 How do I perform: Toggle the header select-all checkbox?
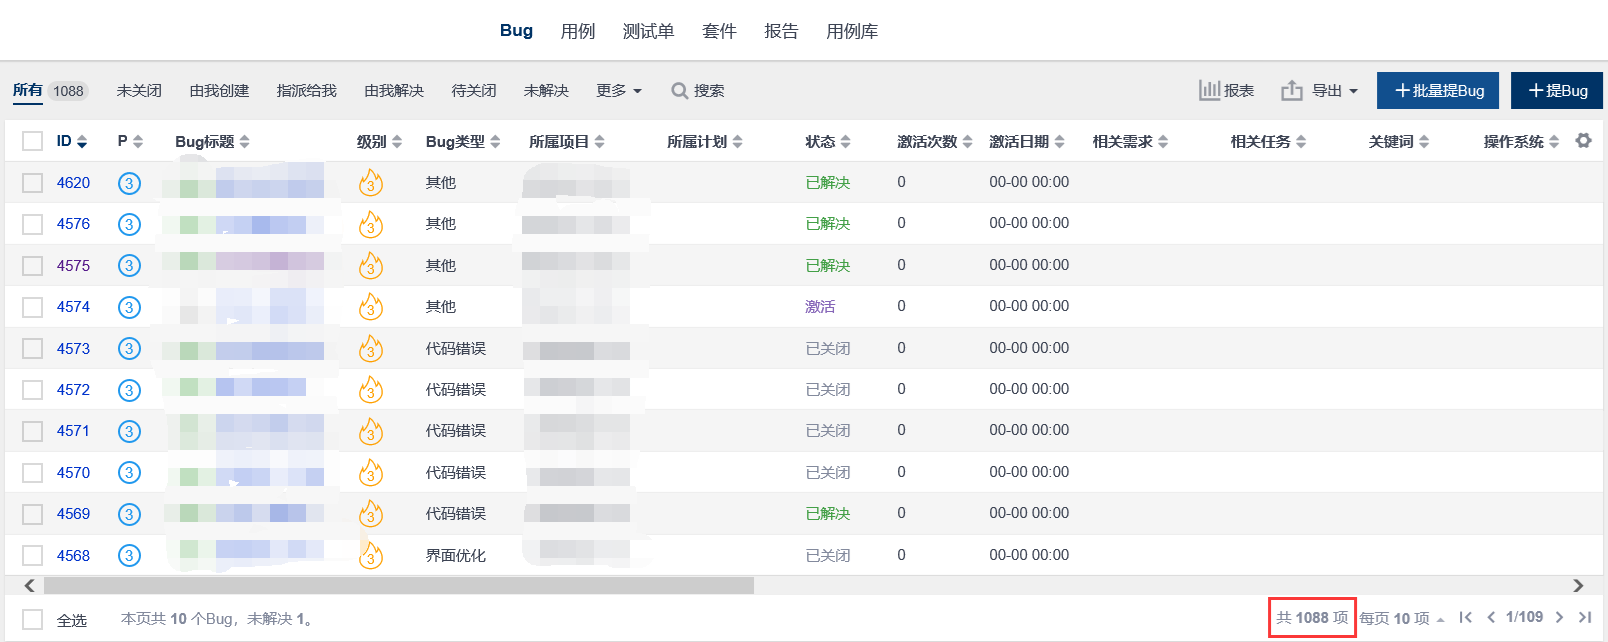pos(33,141)
